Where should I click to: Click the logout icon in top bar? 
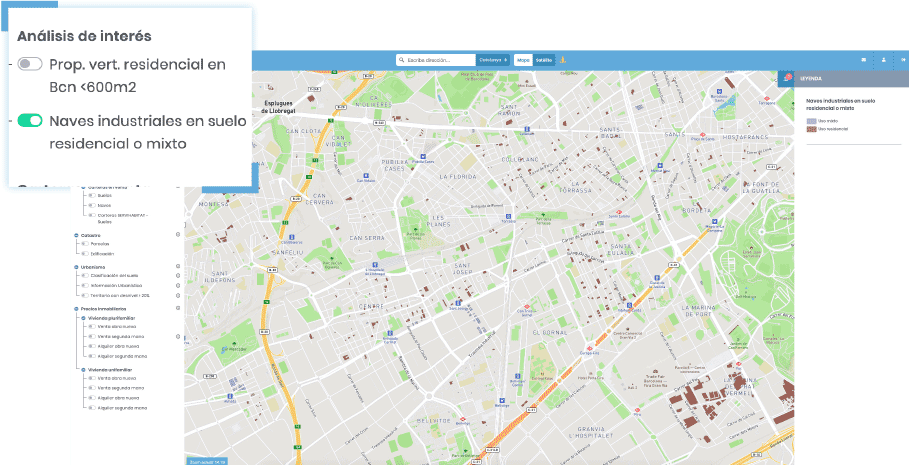pyautogui.click(x=903, y=60)
